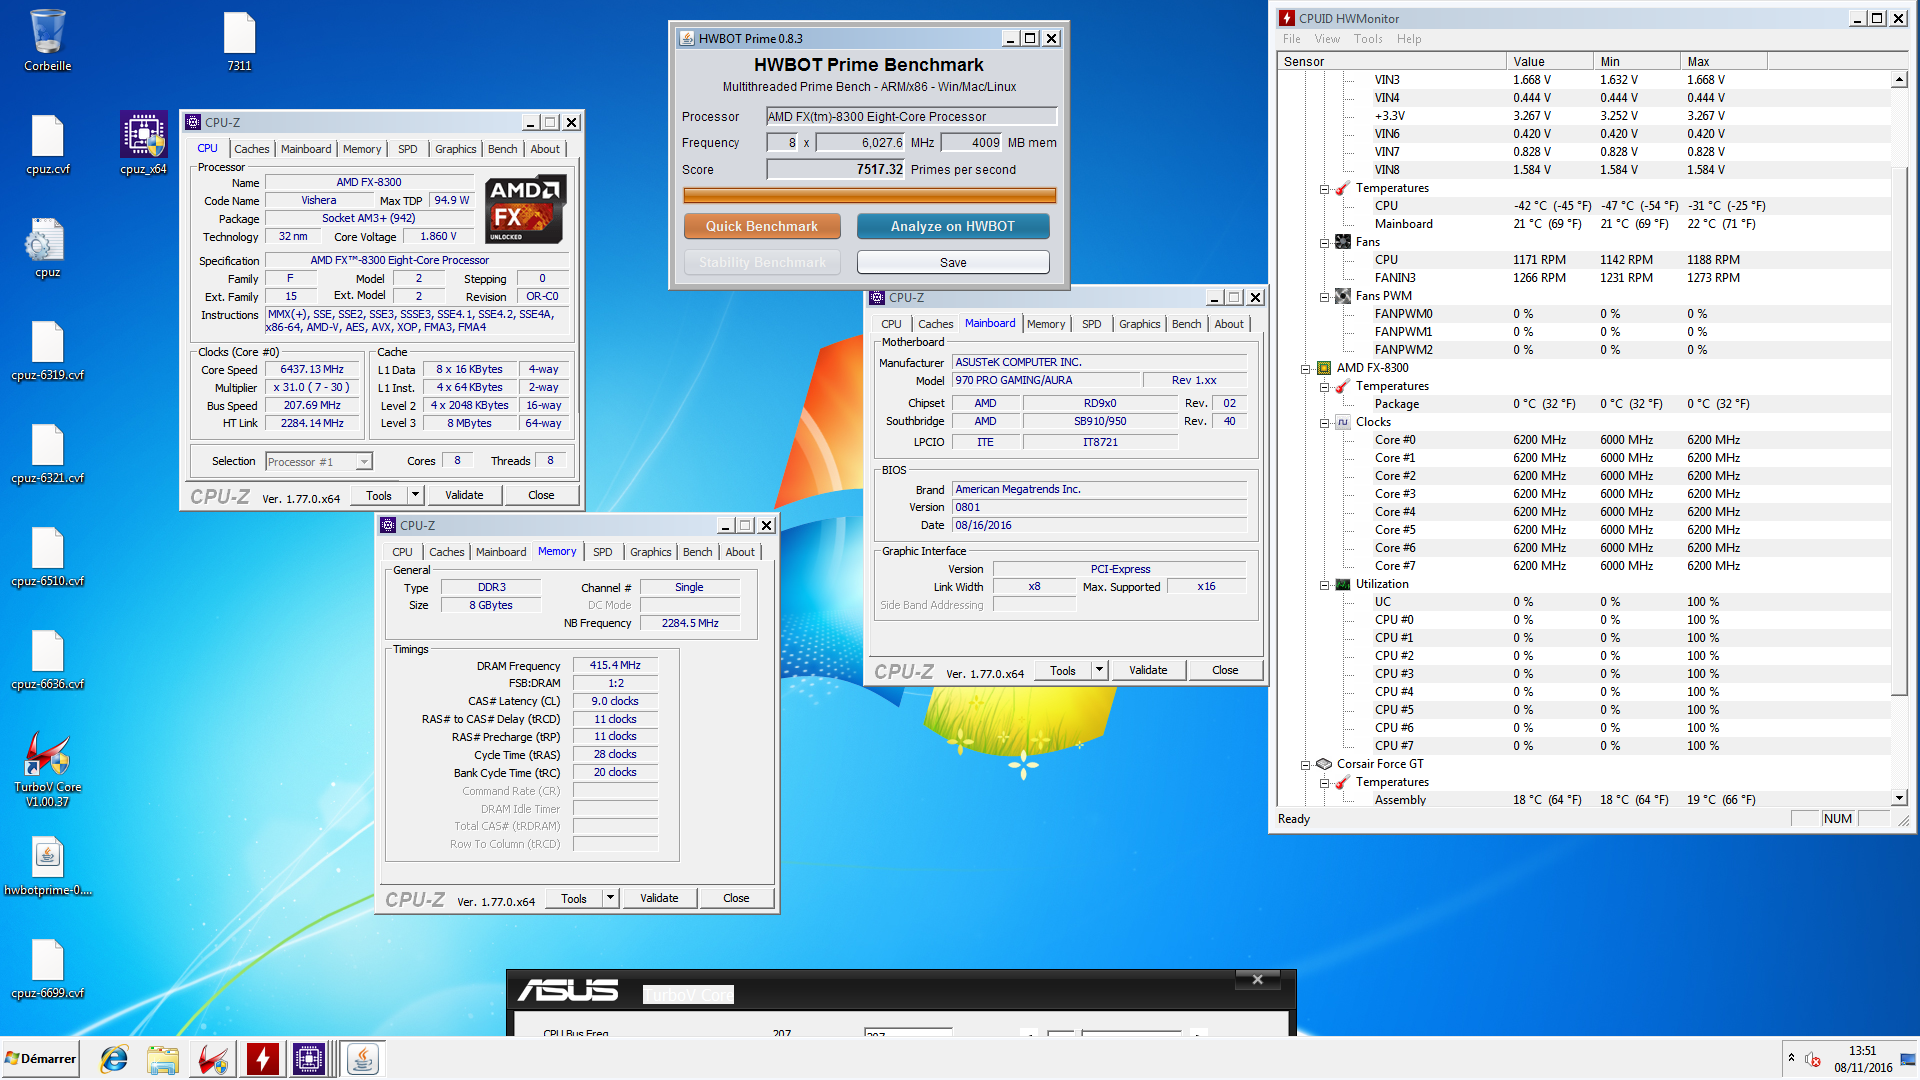Select the Core #0 clock row in HWMonitor
The height and width of the screenshot is (1080, 1920).
click(x=1584, y=440)
